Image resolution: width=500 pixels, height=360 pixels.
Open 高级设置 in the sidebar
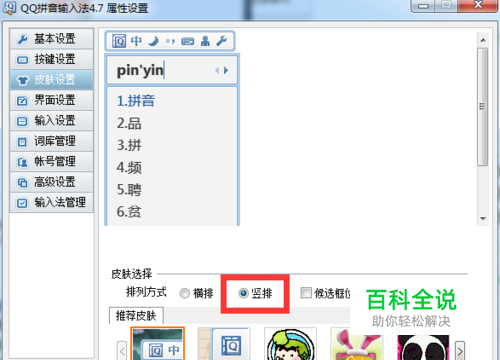pos(51,182)
